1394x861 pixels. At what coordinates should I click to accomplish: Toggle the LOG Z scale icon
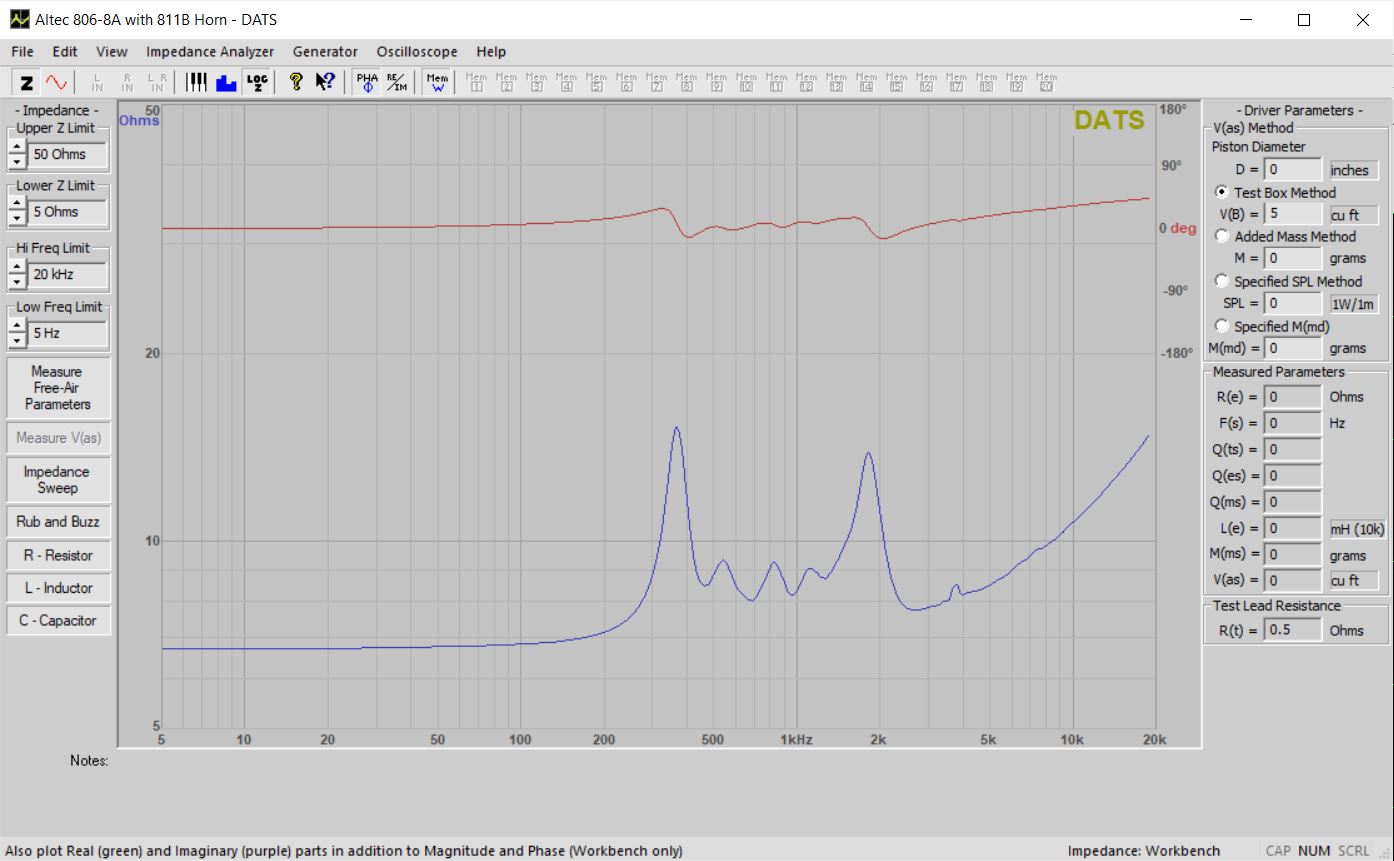[257, 82]
